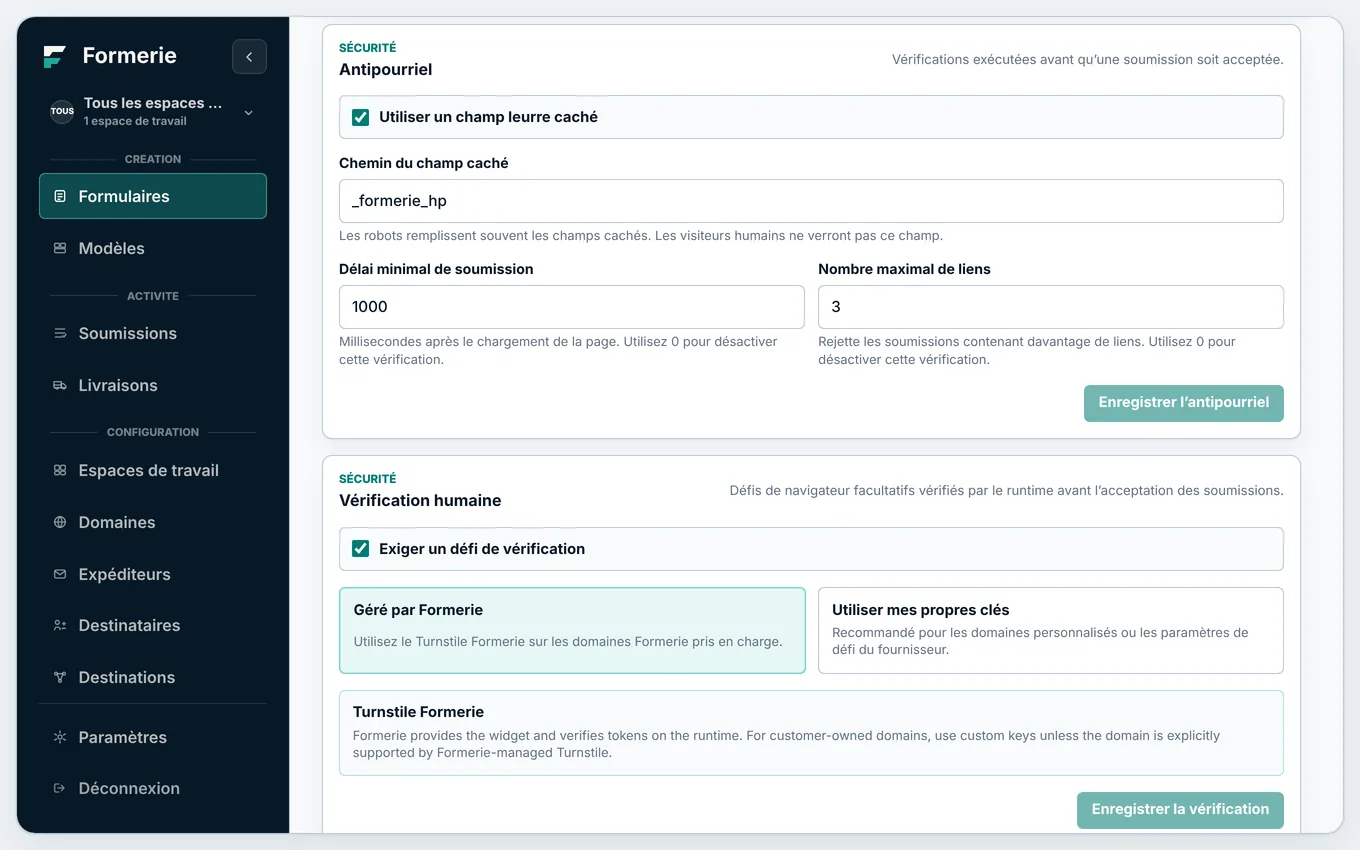The image size is (1360, 850).
Task: Open the Expéditeurs page
Action: (153, 574)
